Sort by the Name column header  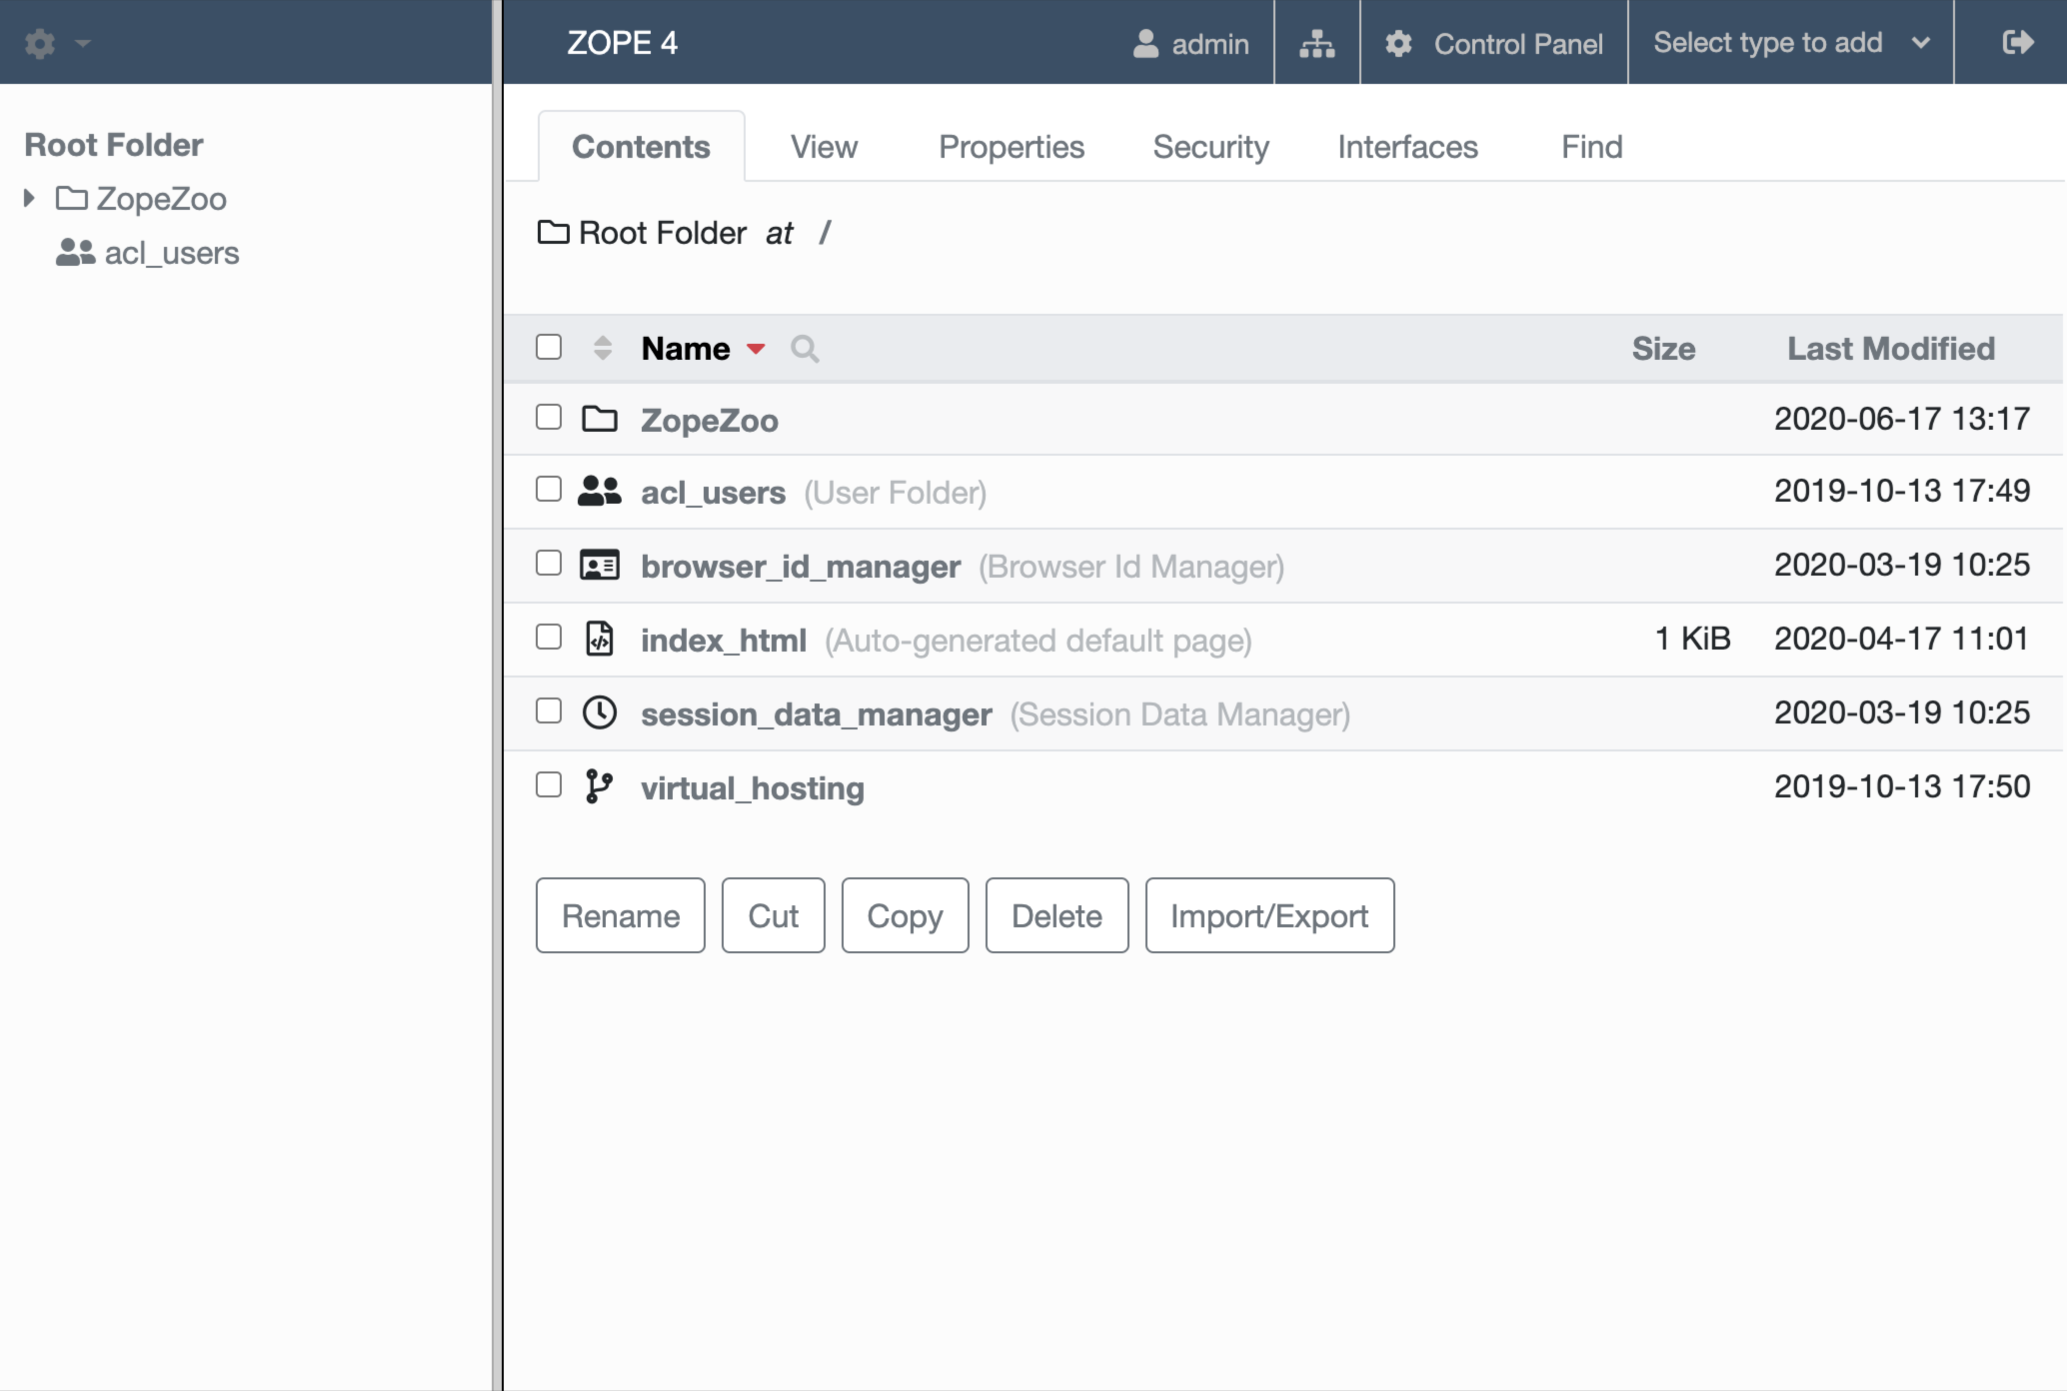pyautogui.click(x=685, y=348)
